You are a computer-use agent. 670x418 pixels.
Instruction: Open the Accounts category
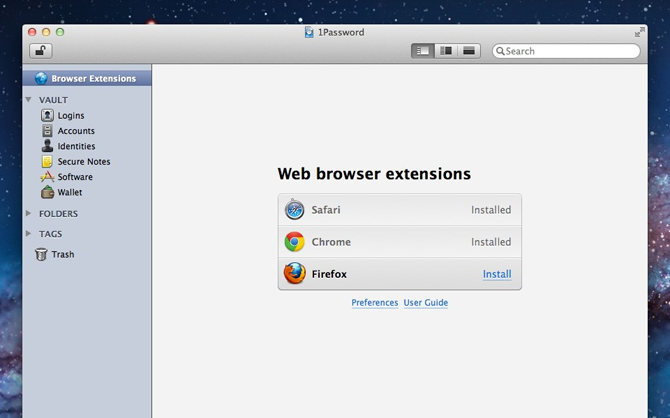pyautogui.click(x=76, y=131)
